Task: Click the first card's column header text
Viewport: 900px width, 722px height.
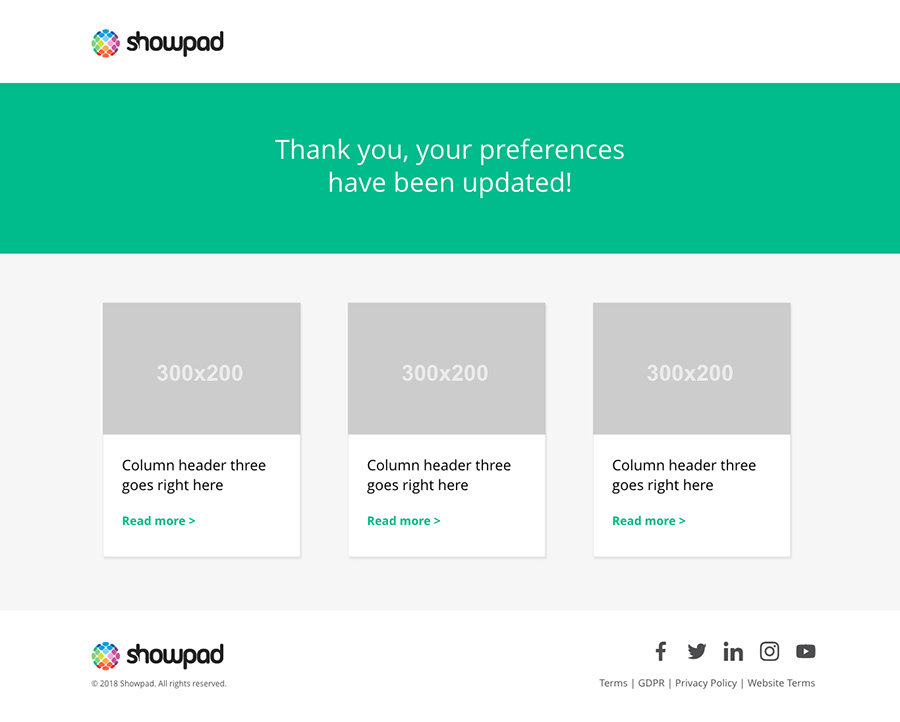Action: 194,475
